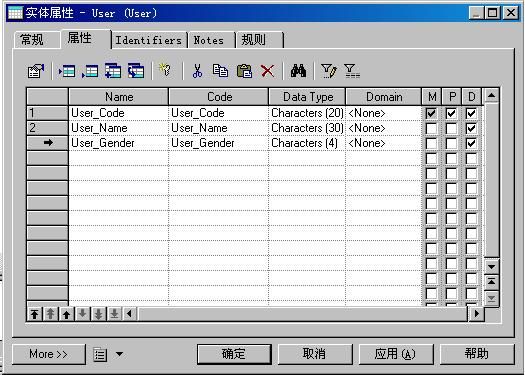Open Find with the binoculars icon
525x375 pixels.
298,71
